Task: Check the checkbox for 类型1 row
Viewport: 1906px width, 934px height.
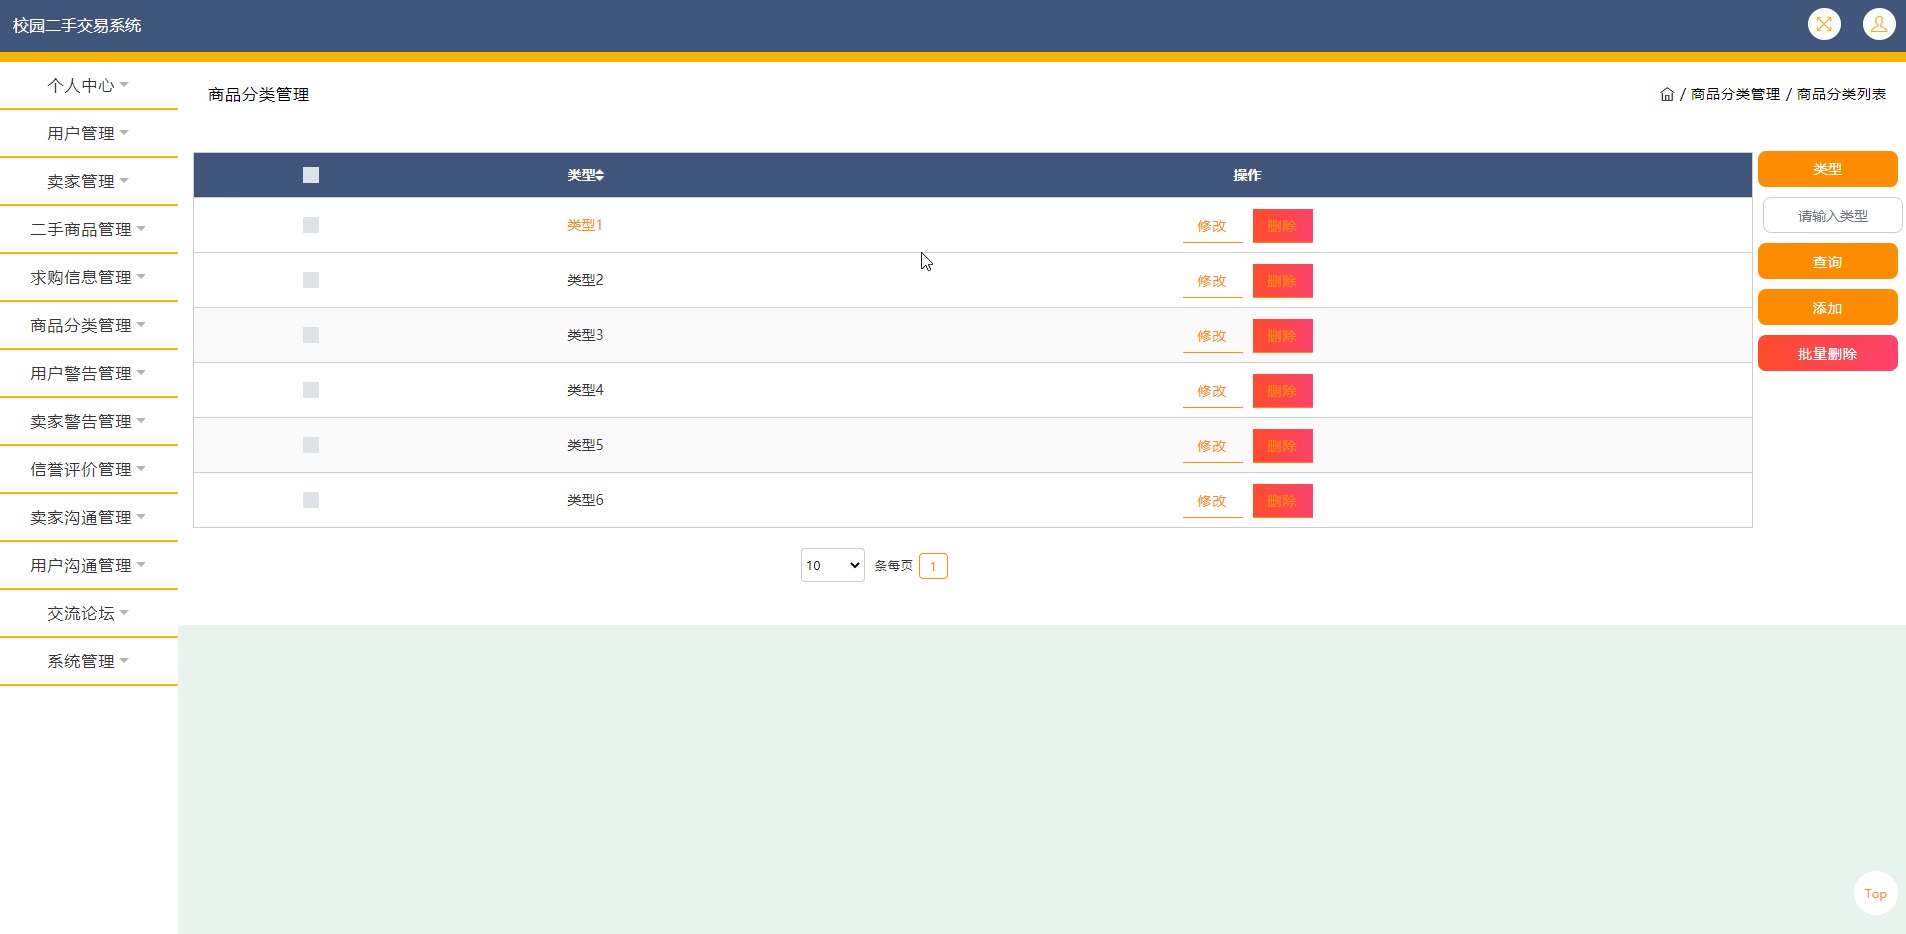Action: (x=311, y=225)
